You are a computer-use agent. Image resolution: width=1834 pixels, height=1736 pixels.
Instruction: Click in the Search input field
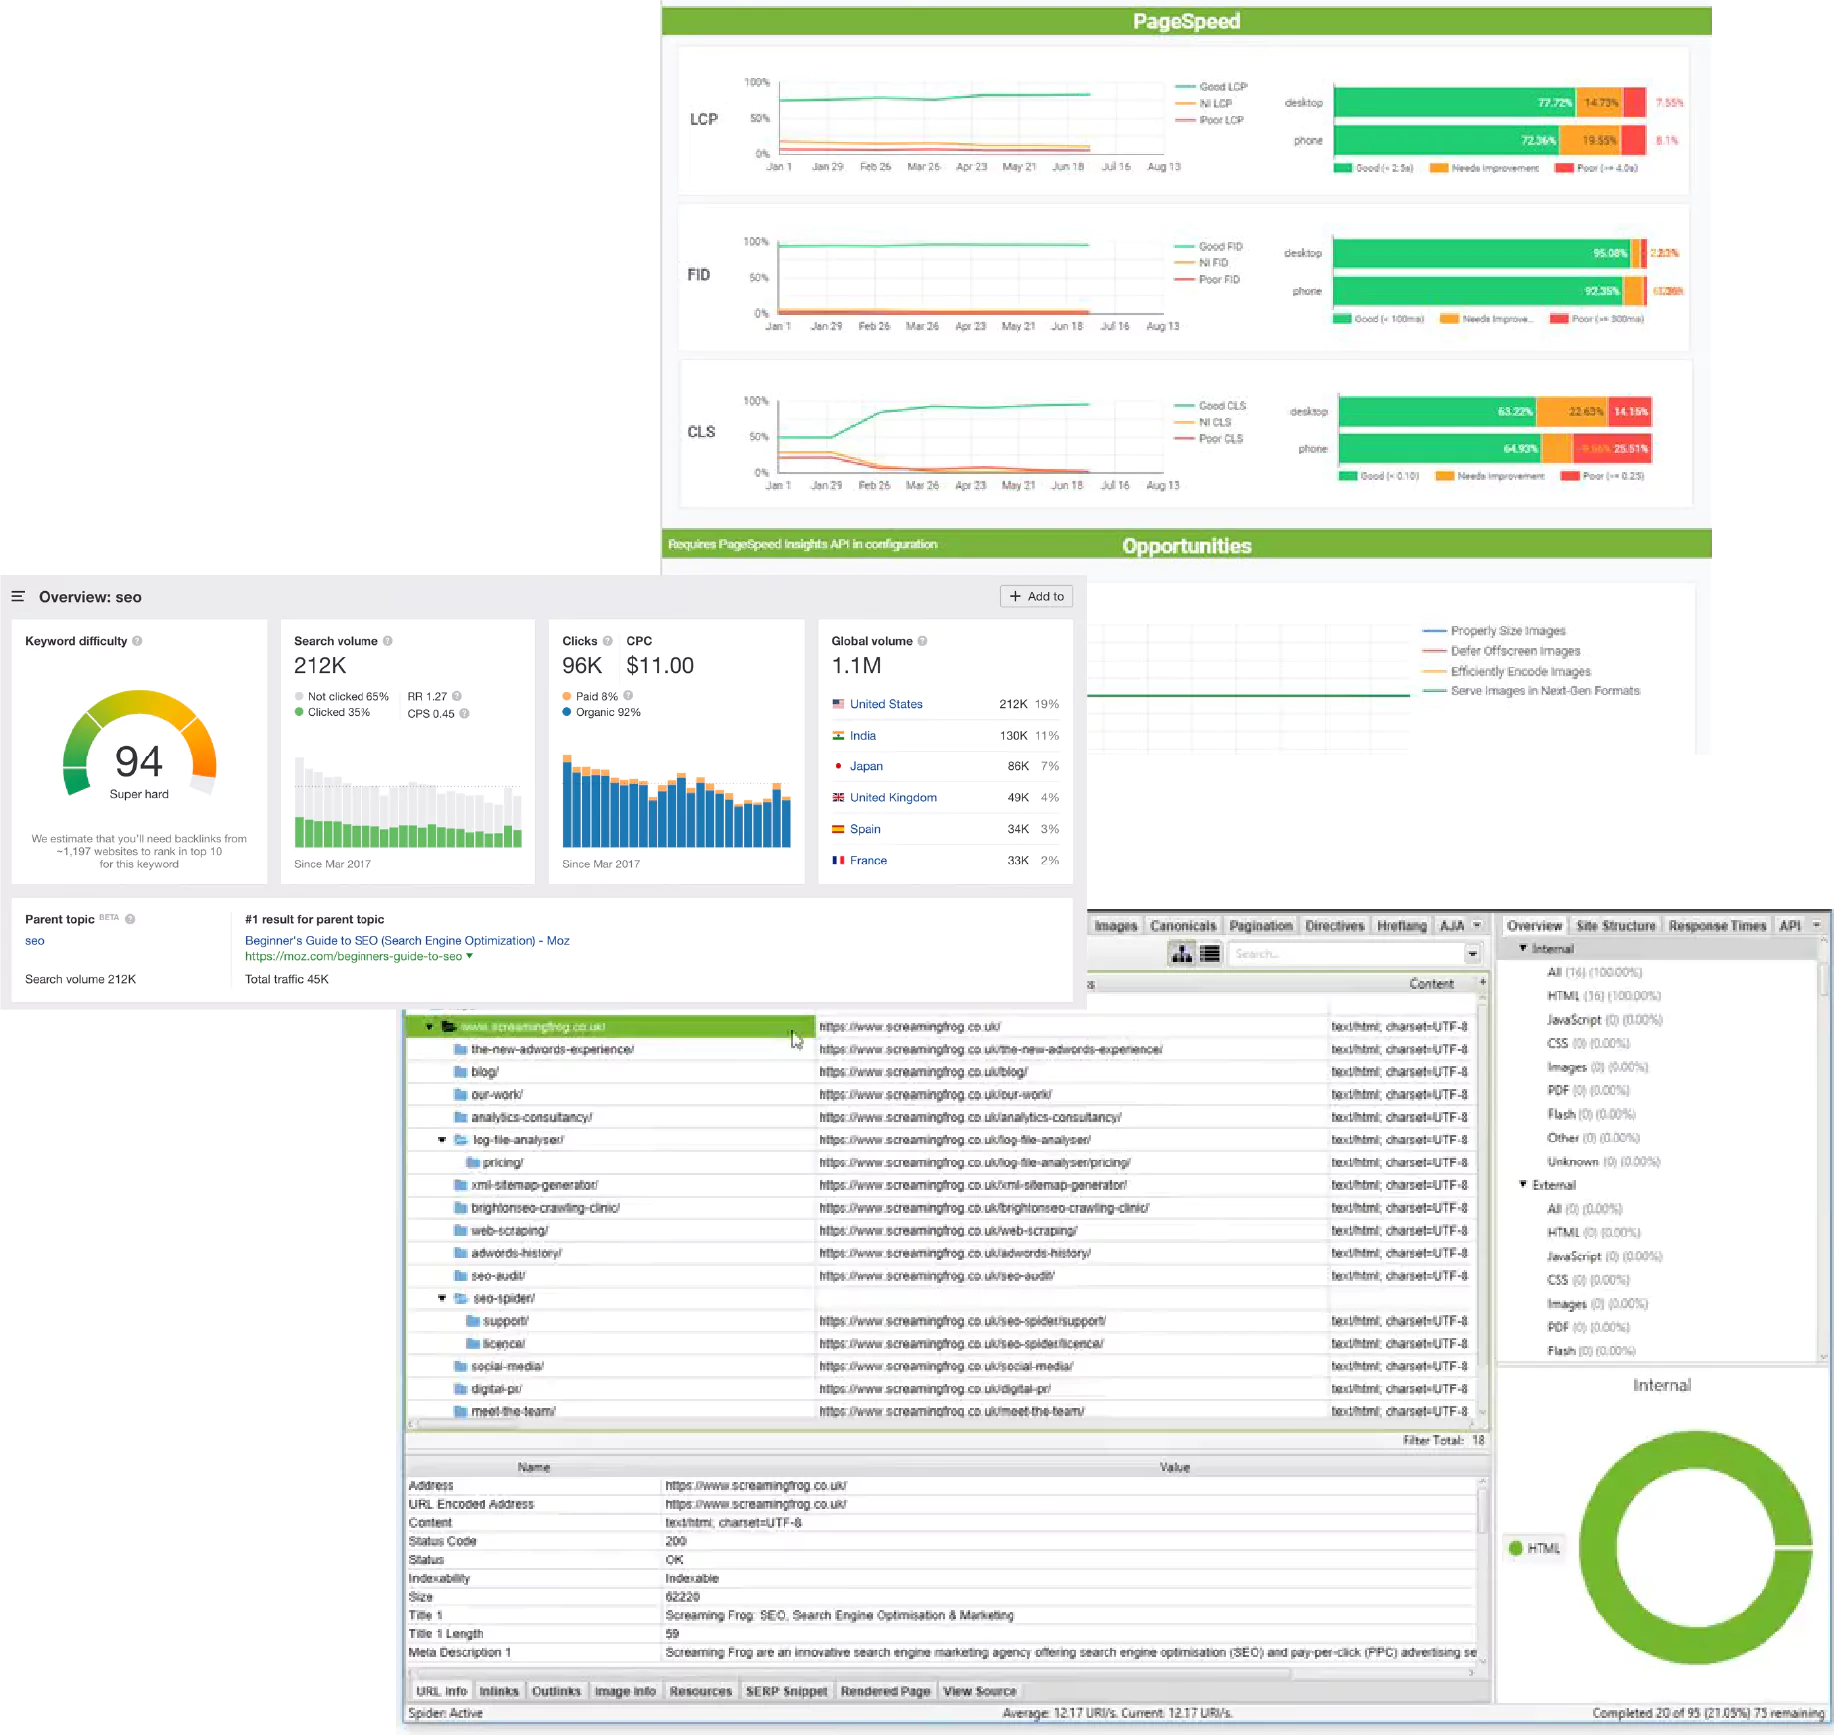tap(1345, 954)
